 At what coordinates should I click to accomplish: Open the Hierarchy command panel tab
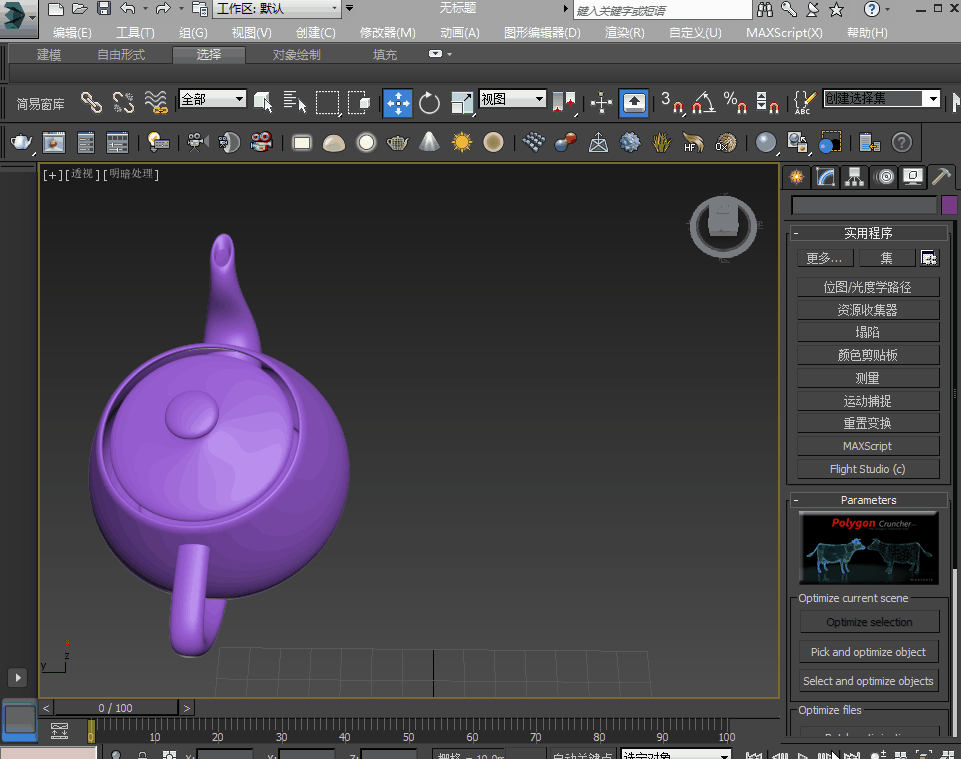click(x=854, y=177)
